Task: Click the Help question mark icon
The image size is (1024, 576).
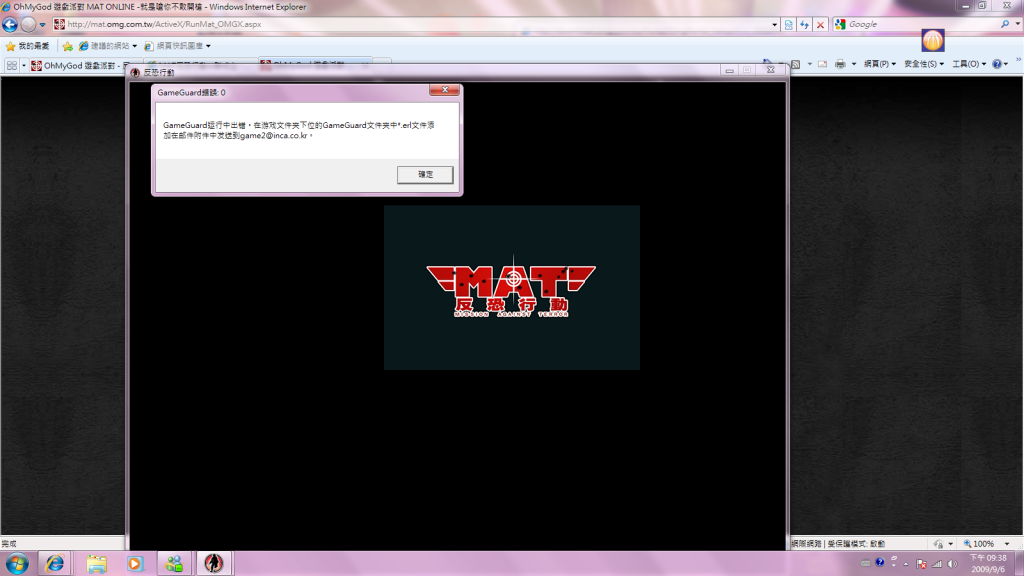Action: 999,64
